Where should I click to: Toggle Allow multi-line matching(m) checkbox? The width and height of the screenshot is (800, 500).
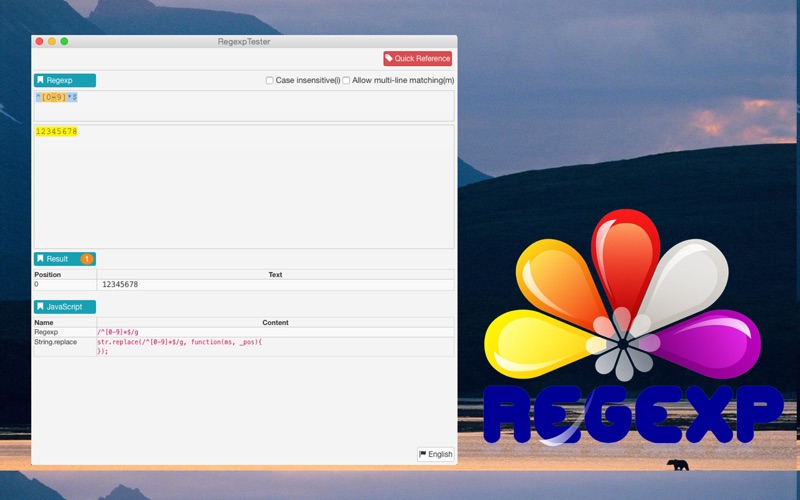click(346, 80)
